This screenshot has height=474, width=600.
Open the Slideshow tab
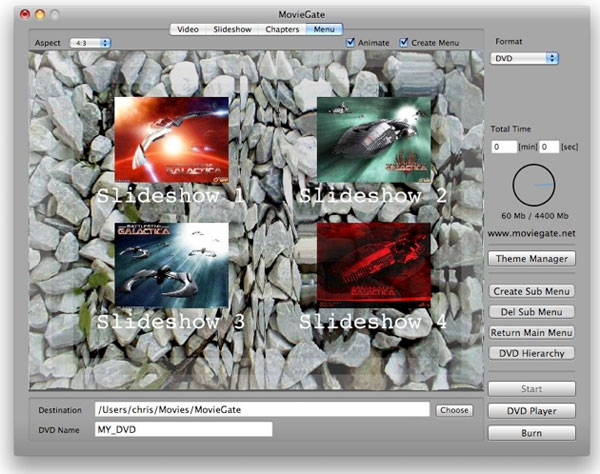pos(232,29)
